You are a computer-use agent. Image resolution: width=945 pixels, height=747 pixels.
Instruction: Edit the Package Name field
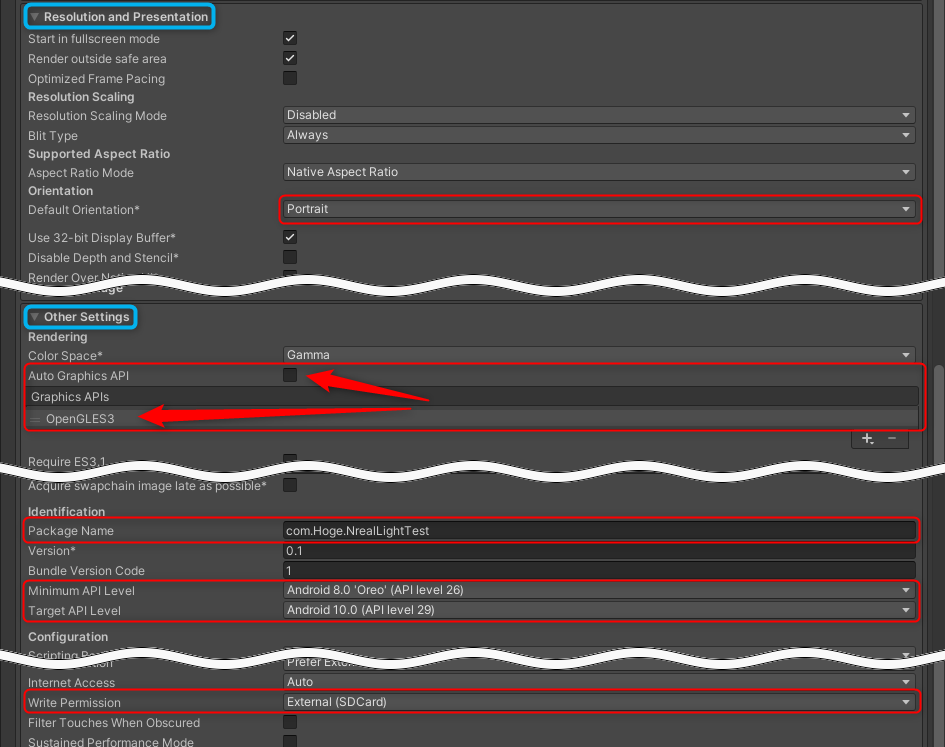pyautogui.click(x=599, y=531)
